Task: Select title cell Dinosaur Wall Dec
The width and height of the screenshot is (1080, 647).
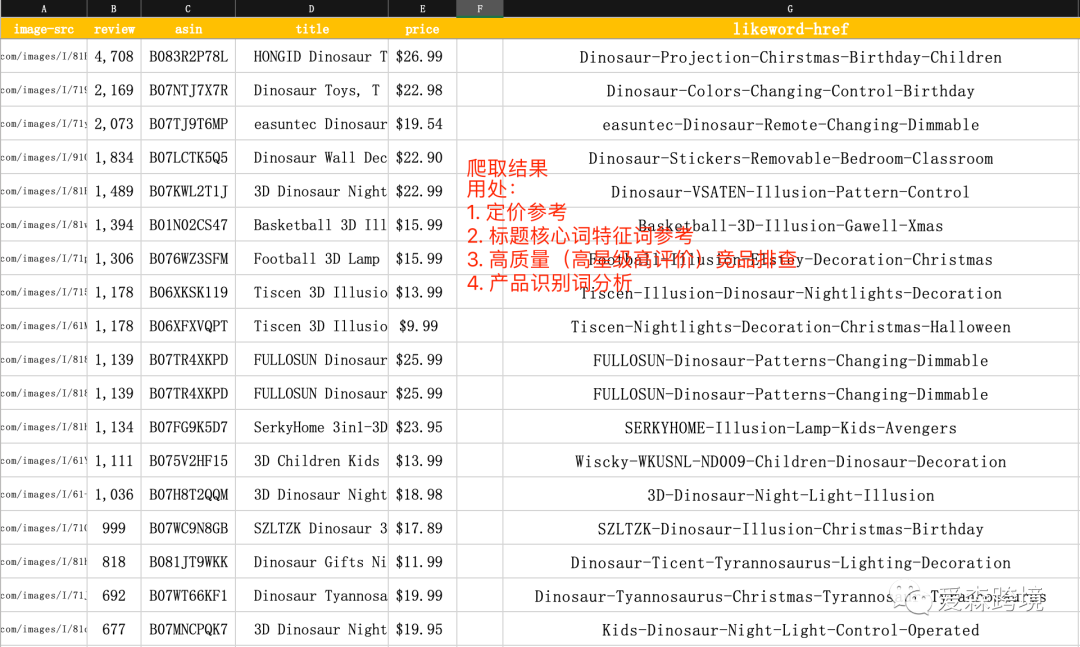Action: [x=311, y=158]
